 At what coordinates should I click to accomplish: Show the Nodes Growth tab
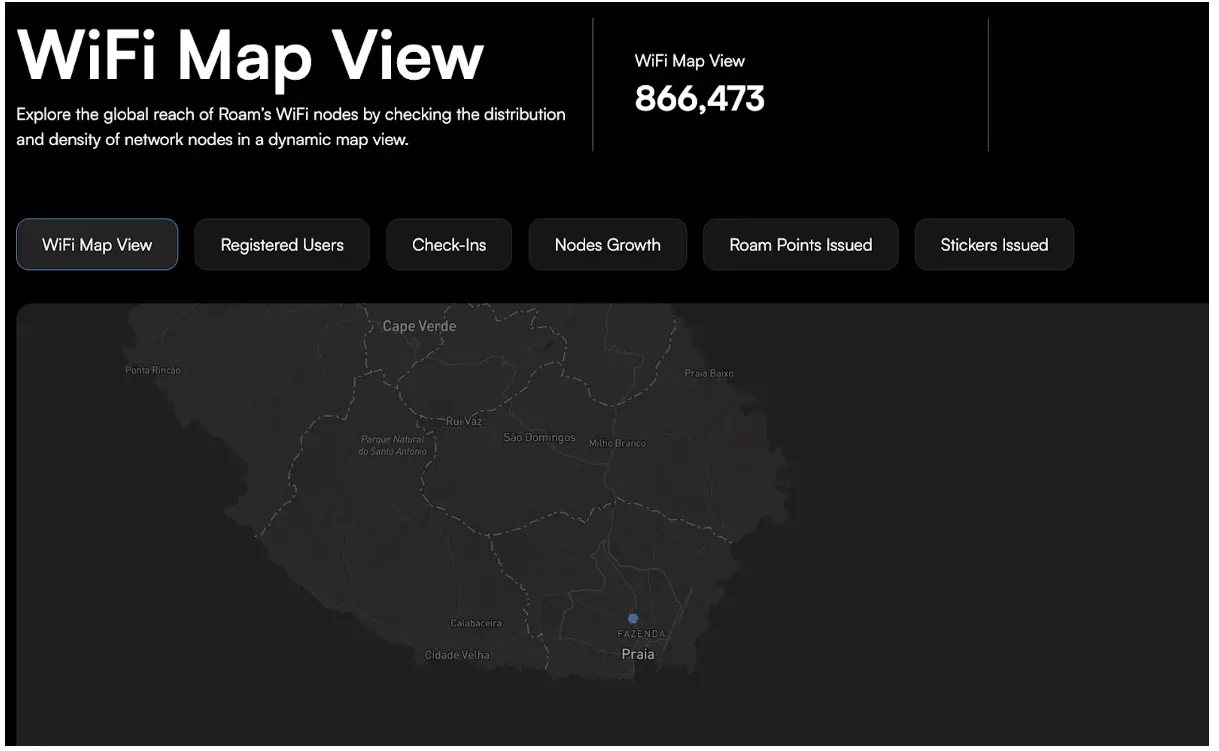pyautogui.click(x=607, y=245)
